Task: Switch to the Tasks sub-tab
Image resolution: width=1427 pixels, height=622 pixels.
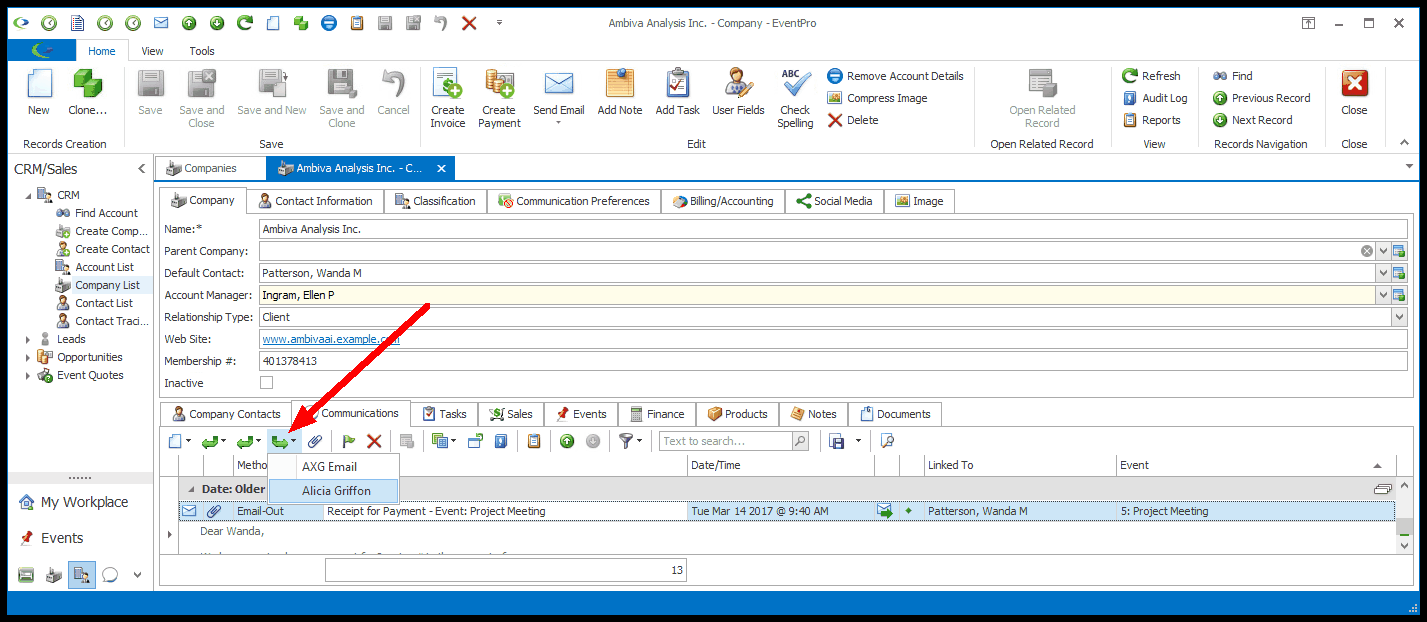Action: [x=444, y=414]
